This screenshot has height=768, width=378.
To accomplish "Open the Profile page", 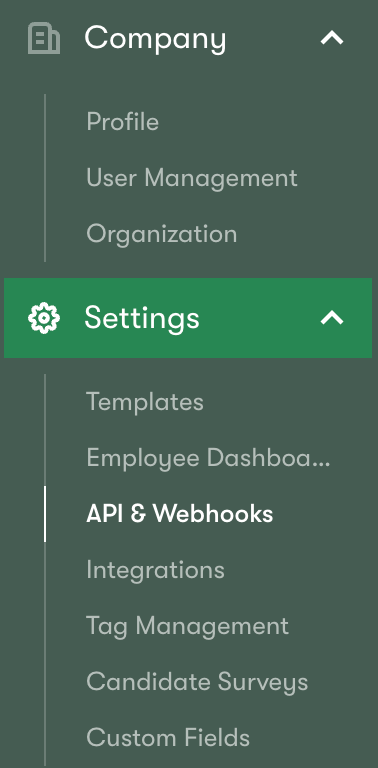I will (122, 121).
